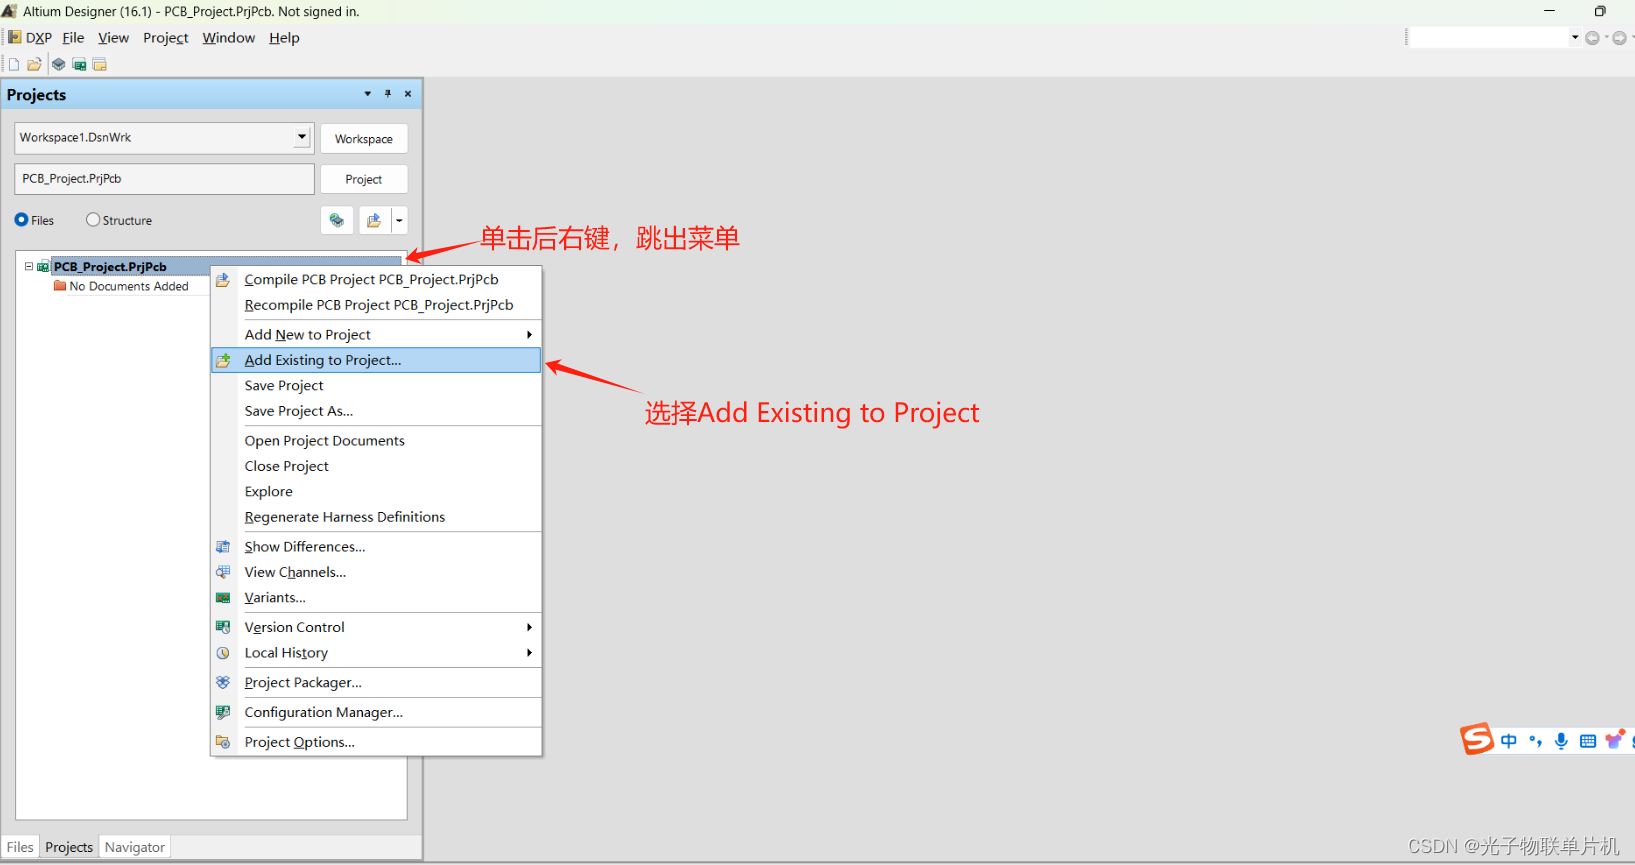Open the View menu
Viewport: 1635px width, 865px height.
tap(113, 38)
